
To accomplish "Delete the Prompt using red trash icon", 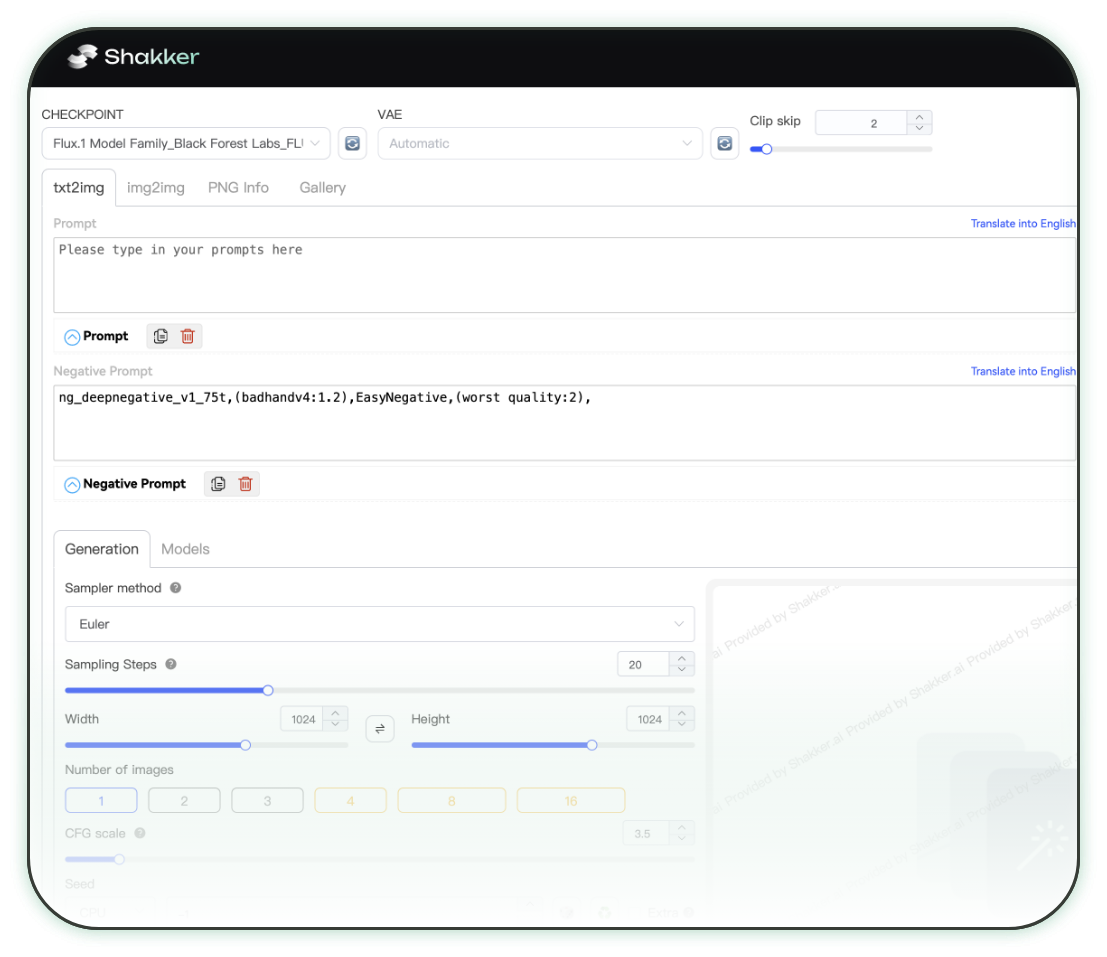I will pos(187,336).
